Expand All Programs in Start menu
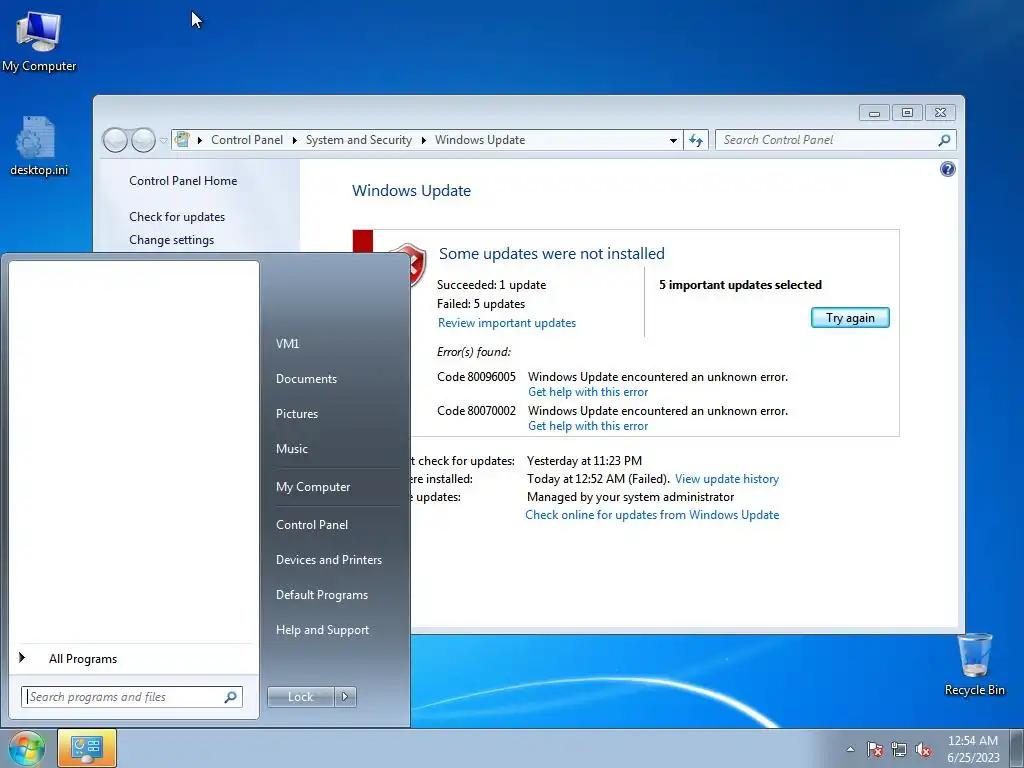The width and height of the screenshot is (1024, 768). 83,659
